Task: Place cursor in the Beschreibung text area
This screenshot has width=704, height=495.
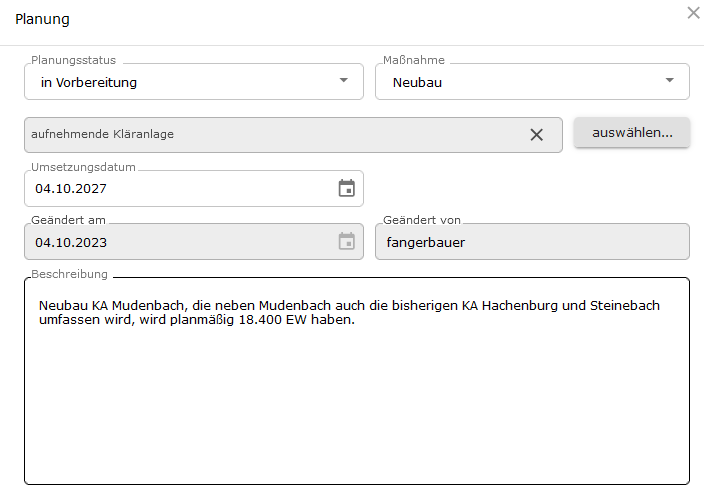Action: (357, 381)
